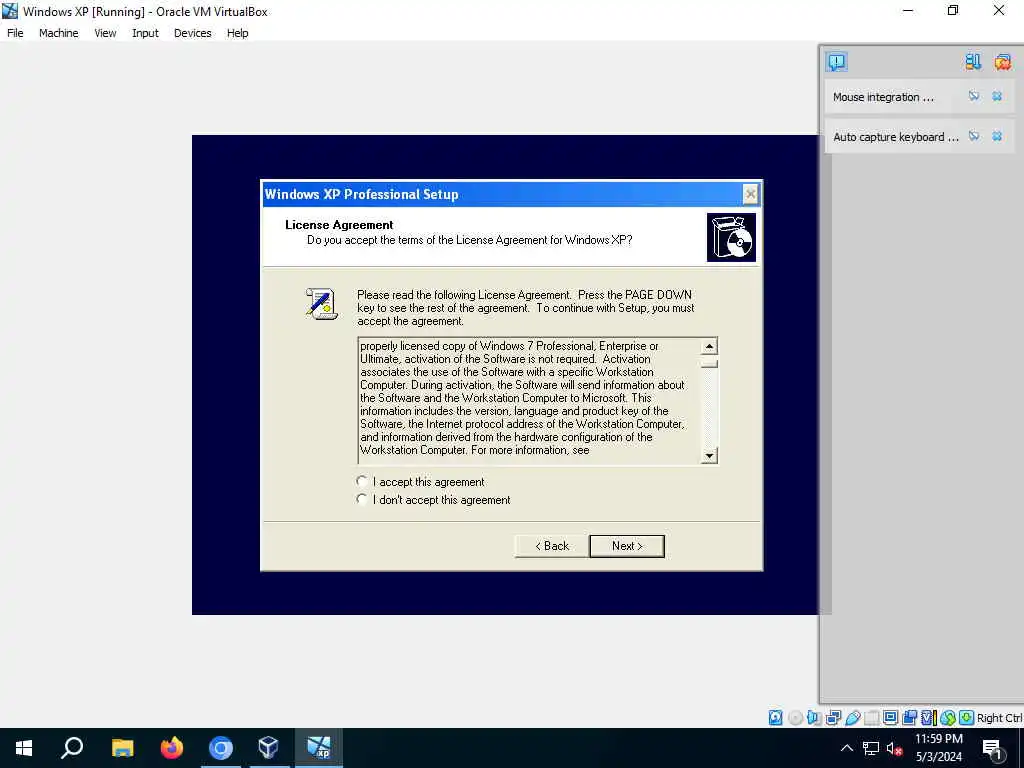Click the keyboard capture indicator beside Right Ctrl
Viewport: 1024px width, 768px height.
pyautogui.click(x=967, y=718)
